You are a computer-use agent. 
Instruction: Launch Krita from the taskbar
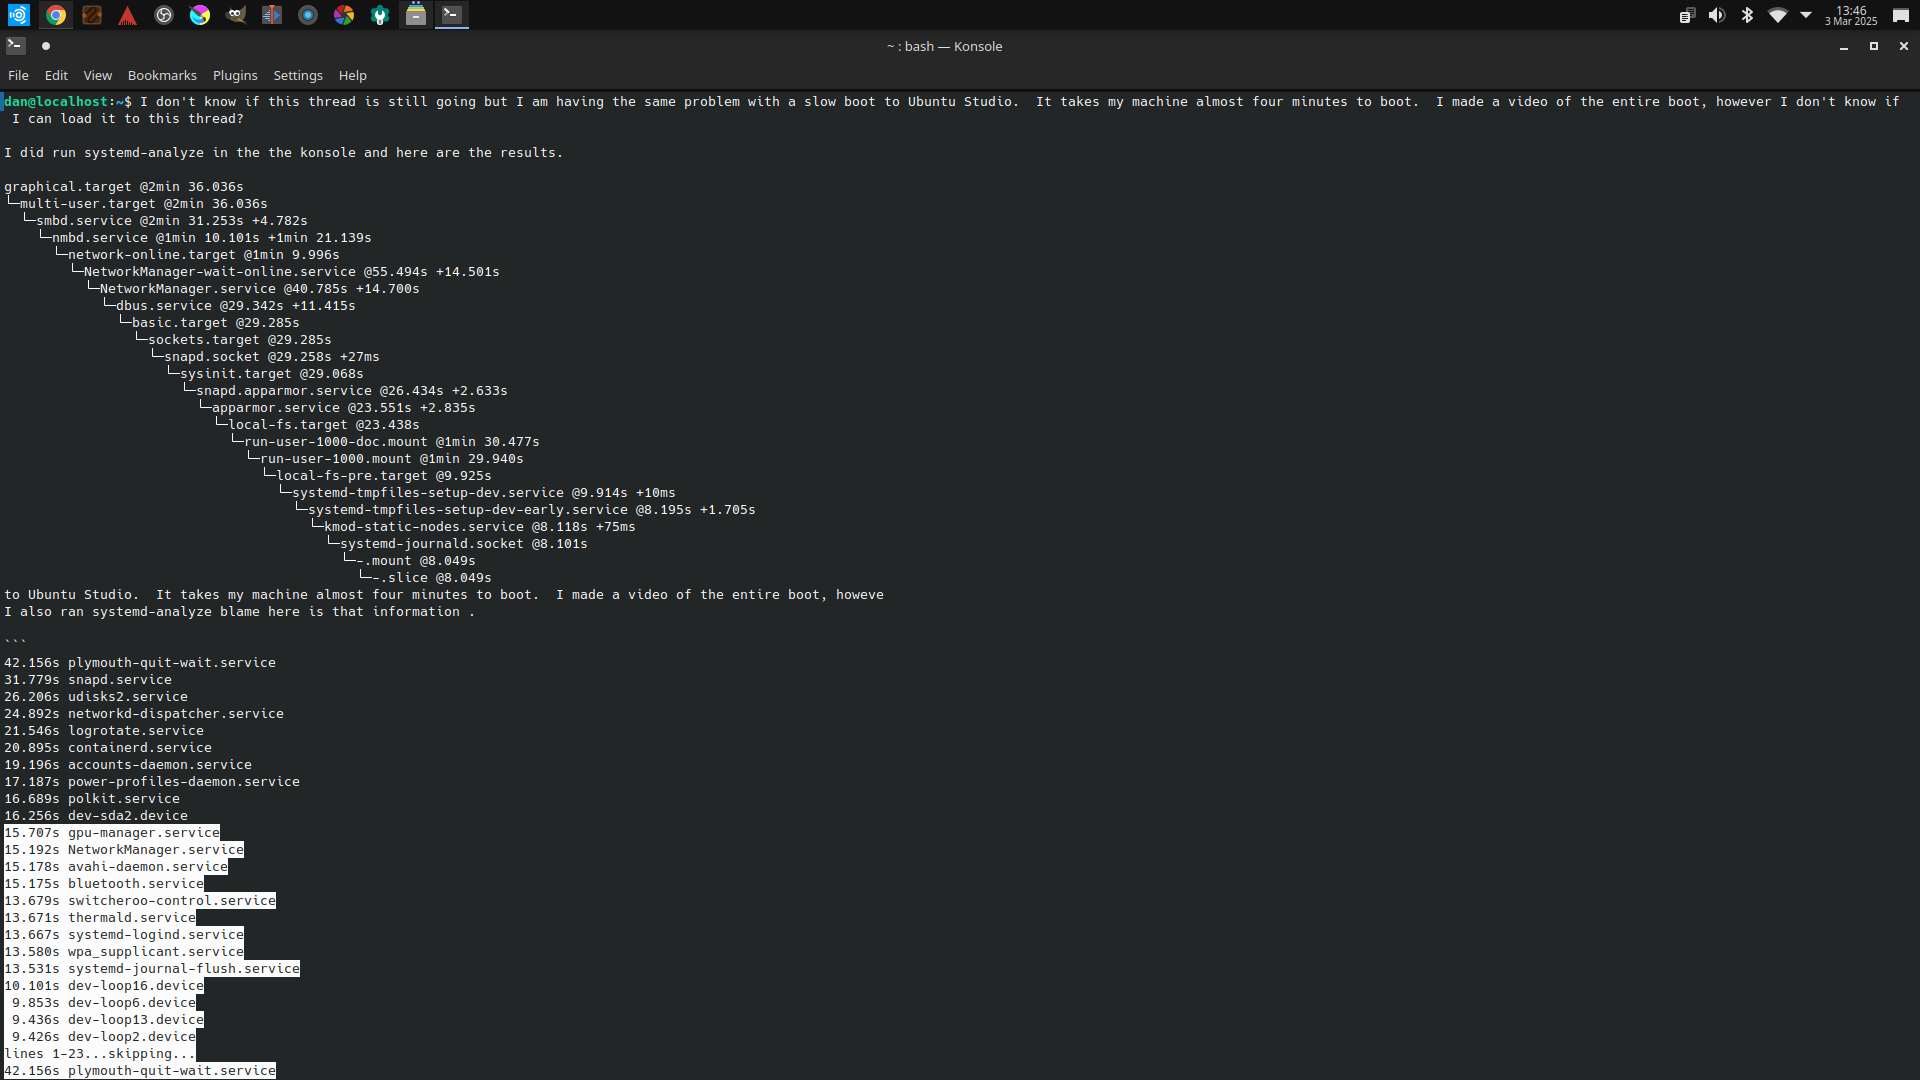pos(200,15)
